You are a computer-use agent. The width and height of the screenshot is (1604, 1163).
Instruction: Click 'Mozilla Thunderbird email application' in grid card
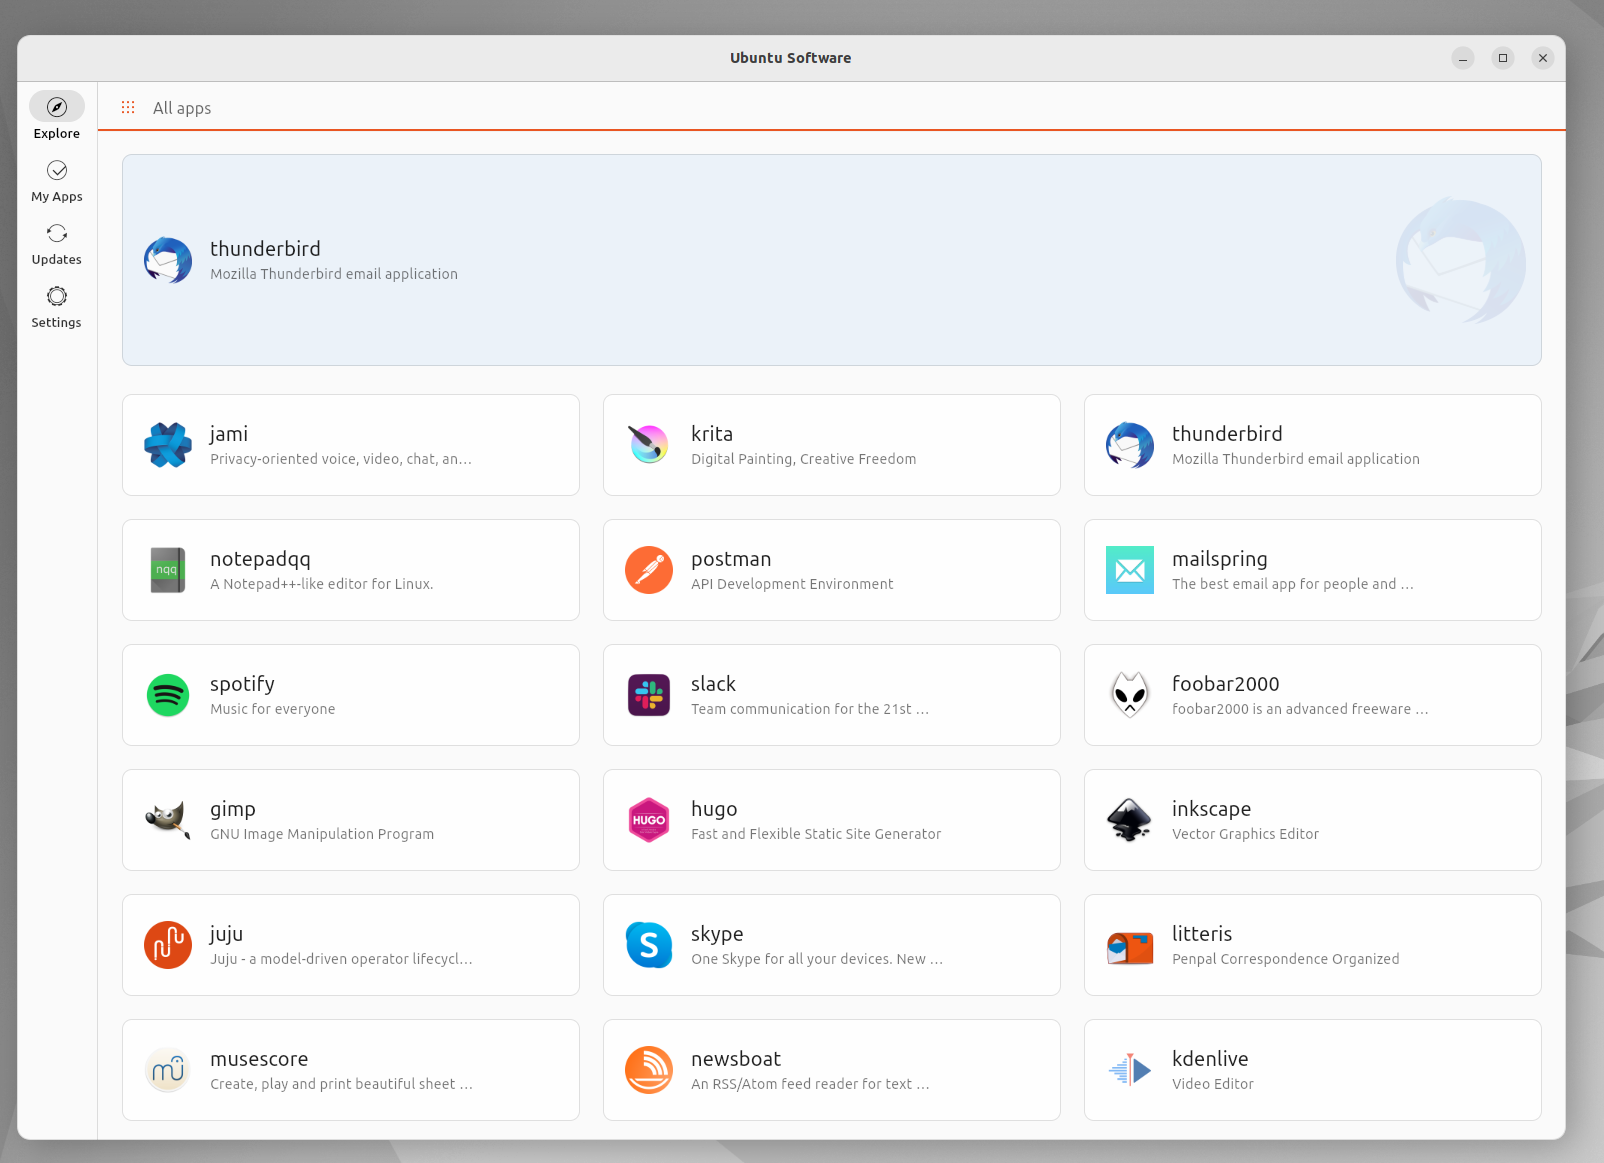click(x=1296, y=459)
